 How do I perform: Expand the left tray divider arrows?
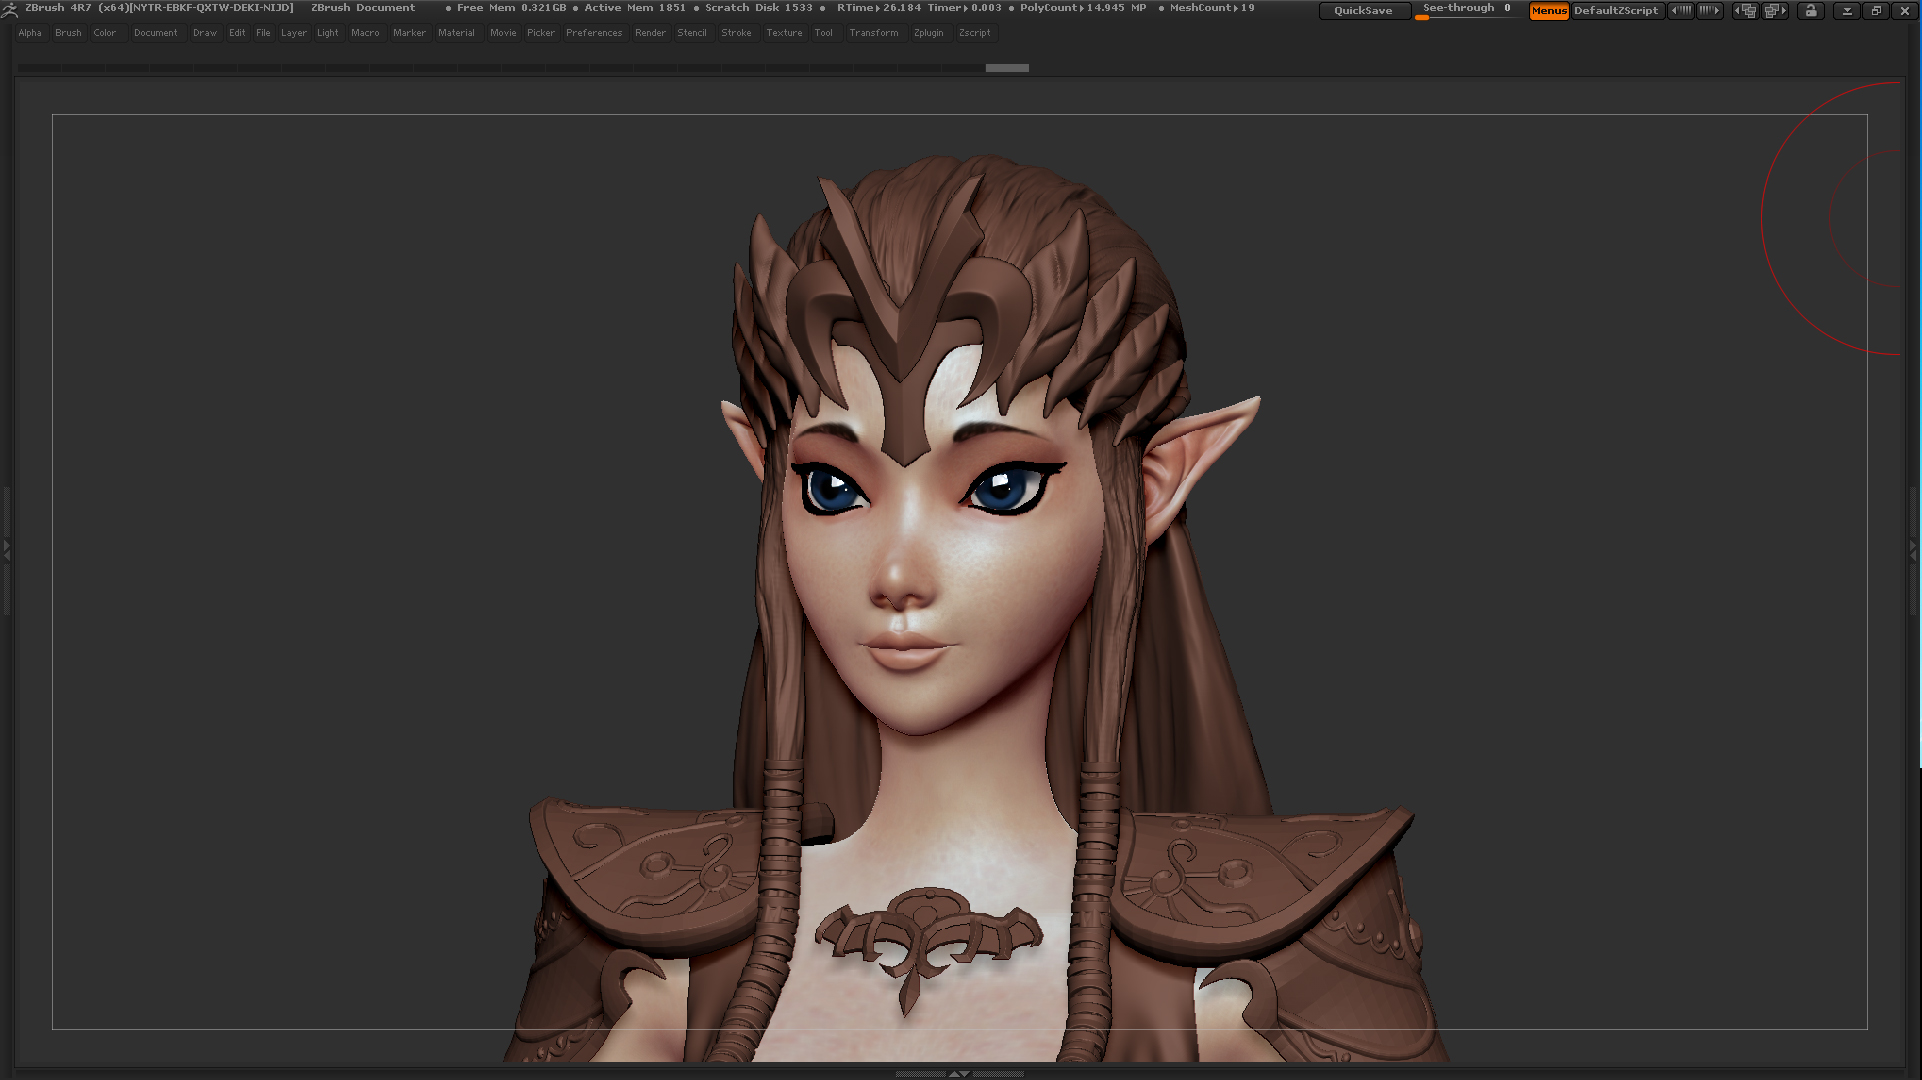(6, 549)
